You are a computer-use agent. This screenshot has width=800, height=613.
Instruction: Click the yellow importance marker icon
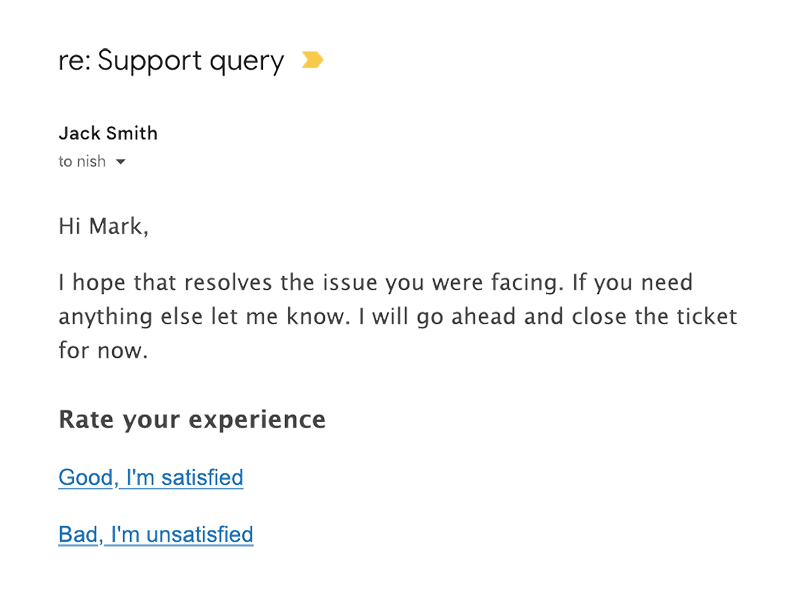(312, 60)
